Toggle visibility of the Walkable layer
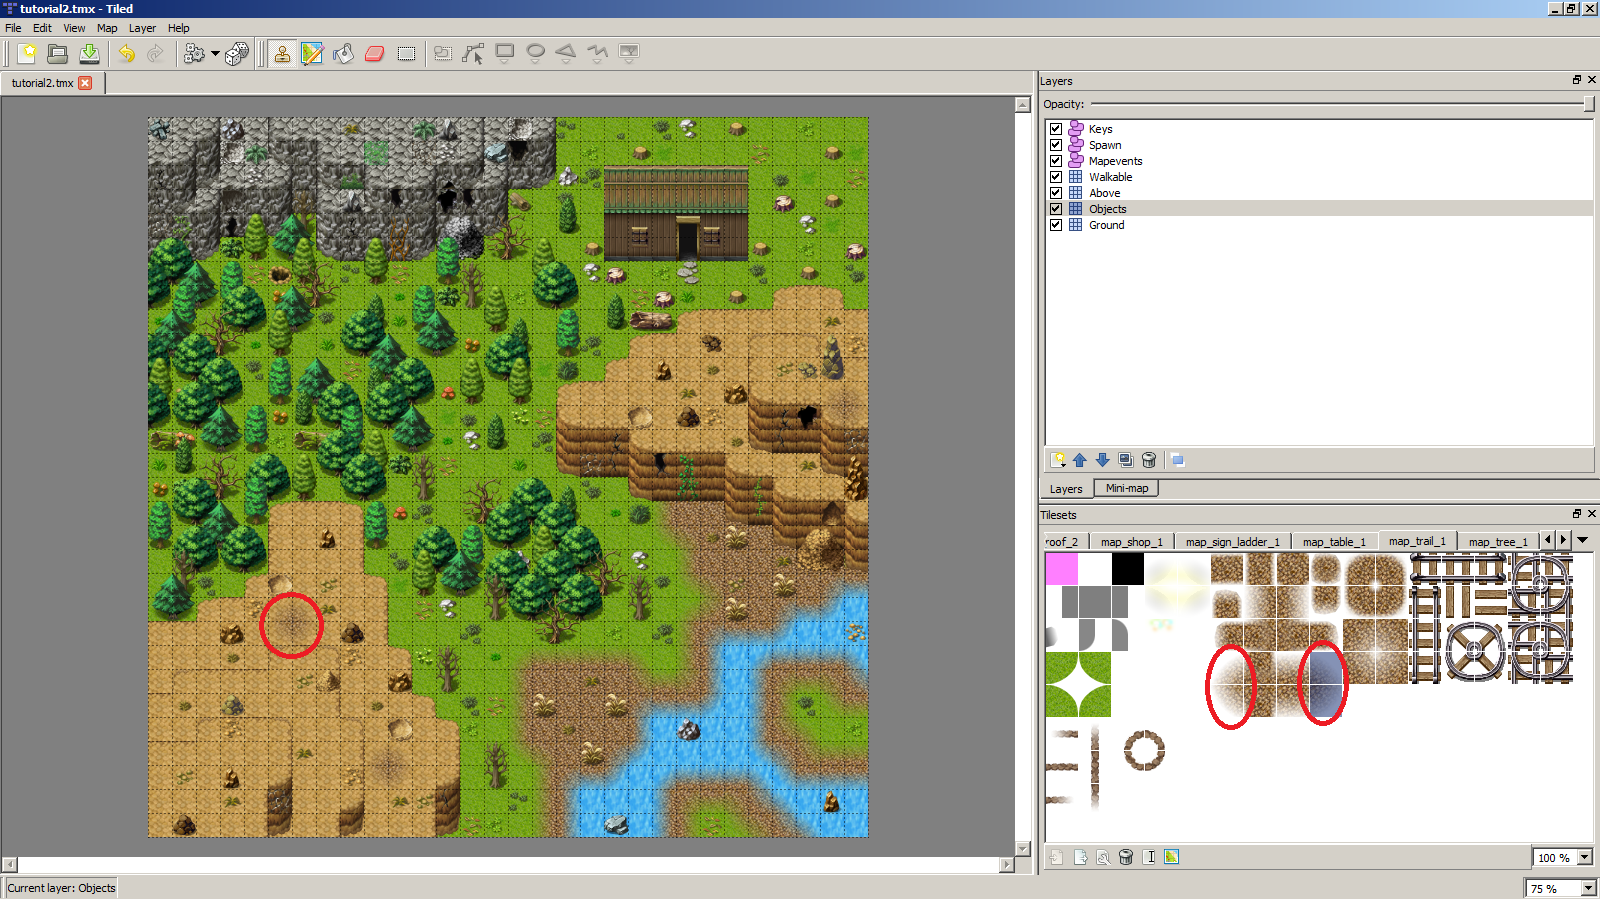The image size is (1600, 900). click(1056, 177)
